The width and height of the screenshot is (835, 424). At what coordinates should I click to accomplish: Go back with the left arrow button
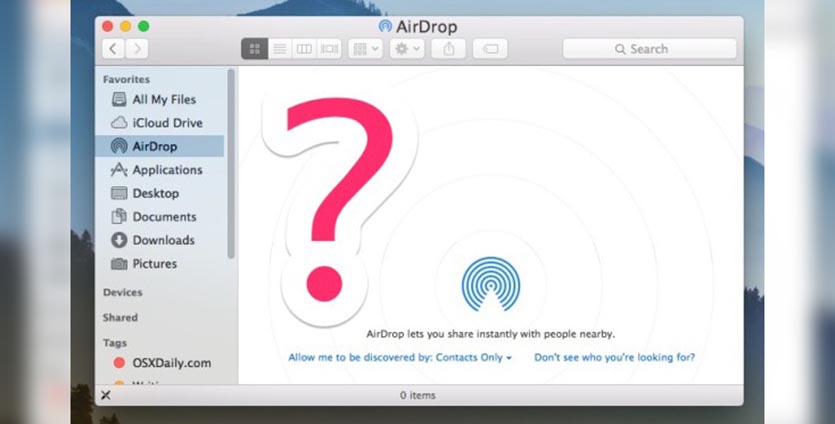pyautogui.click(x=113, y=49)
